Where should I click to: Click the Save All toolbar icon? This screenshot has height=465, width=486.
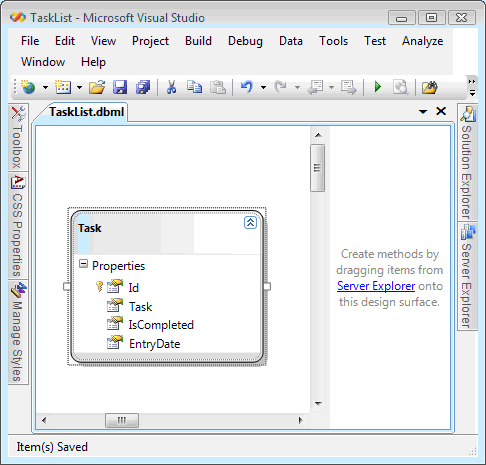143,87
